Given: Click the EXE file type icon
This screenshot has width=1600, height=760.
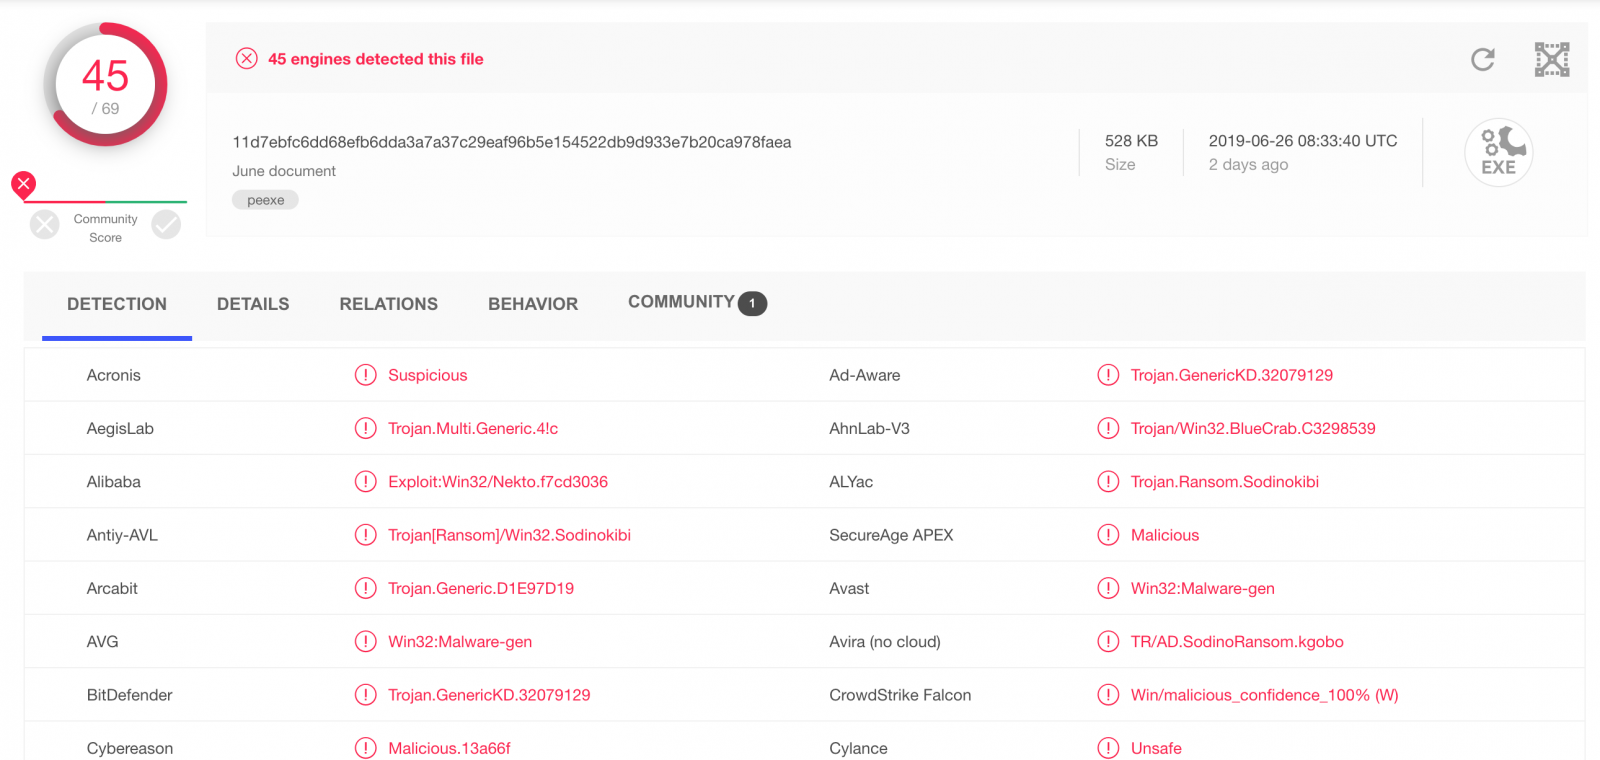Looking at the screenshot, I should pos(1498,153).
